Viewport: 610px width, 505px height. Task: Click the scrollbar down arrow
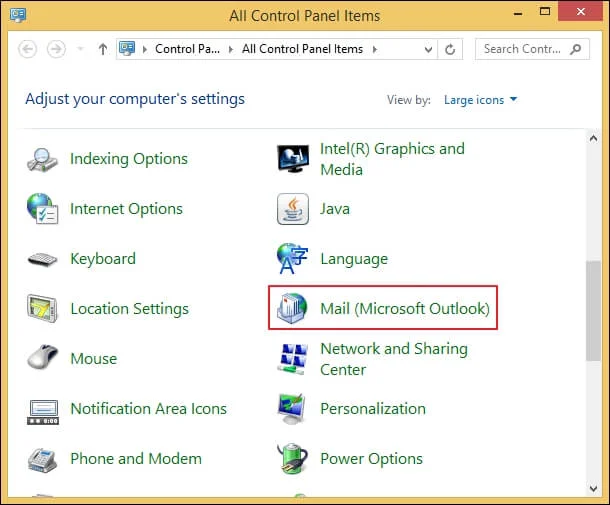(x=593, y=488)
